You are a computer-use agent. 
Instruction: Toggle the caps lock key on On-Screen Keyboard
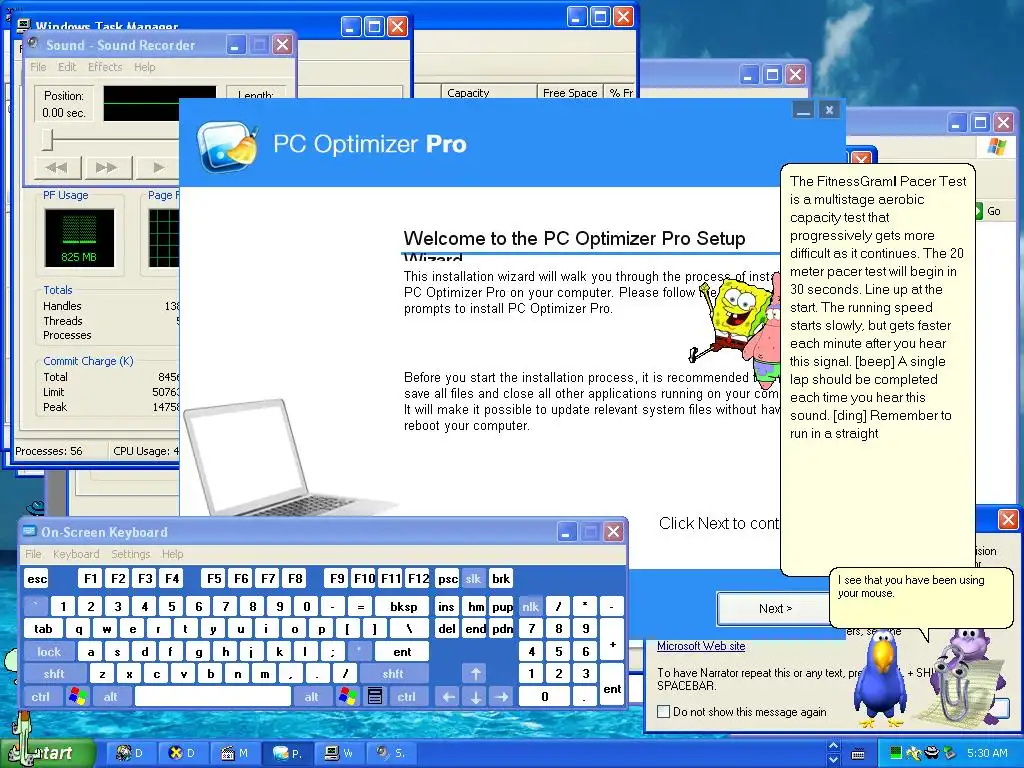[49, 651]
